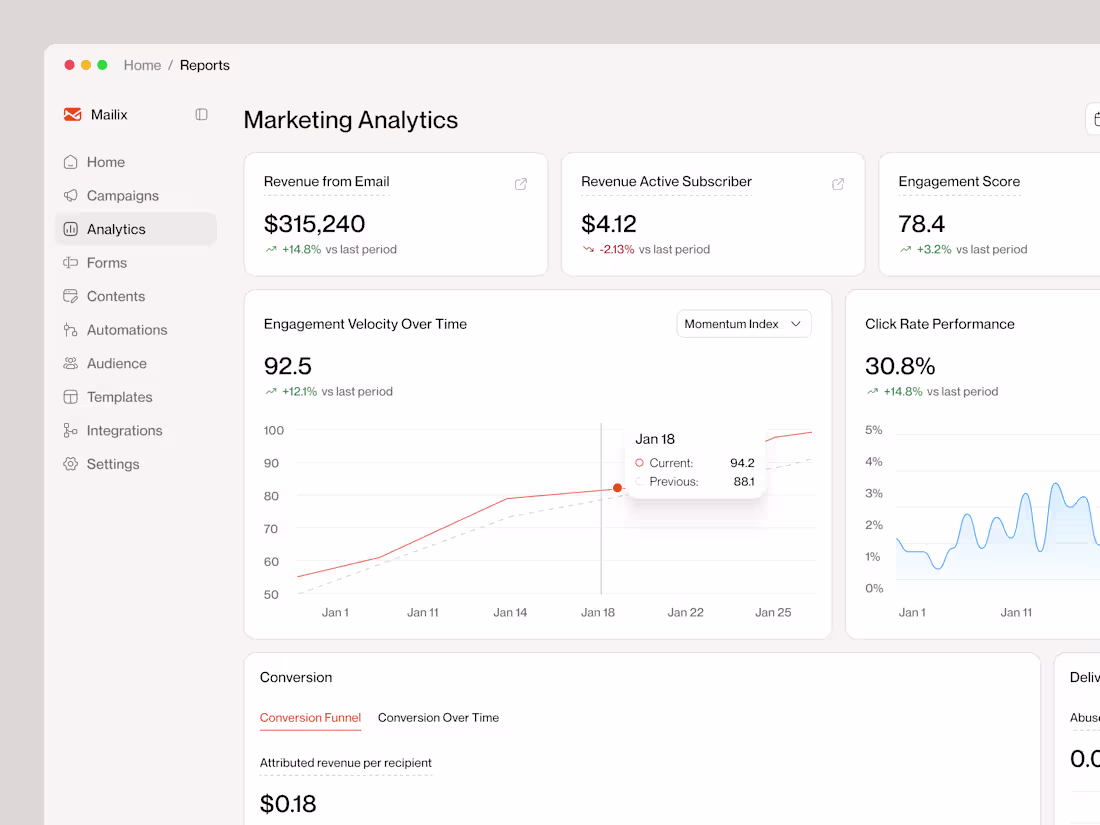Viewport: 1100px width, 825px height.
Task: Open Forms from the sidebar
Action: pos(135,263)
